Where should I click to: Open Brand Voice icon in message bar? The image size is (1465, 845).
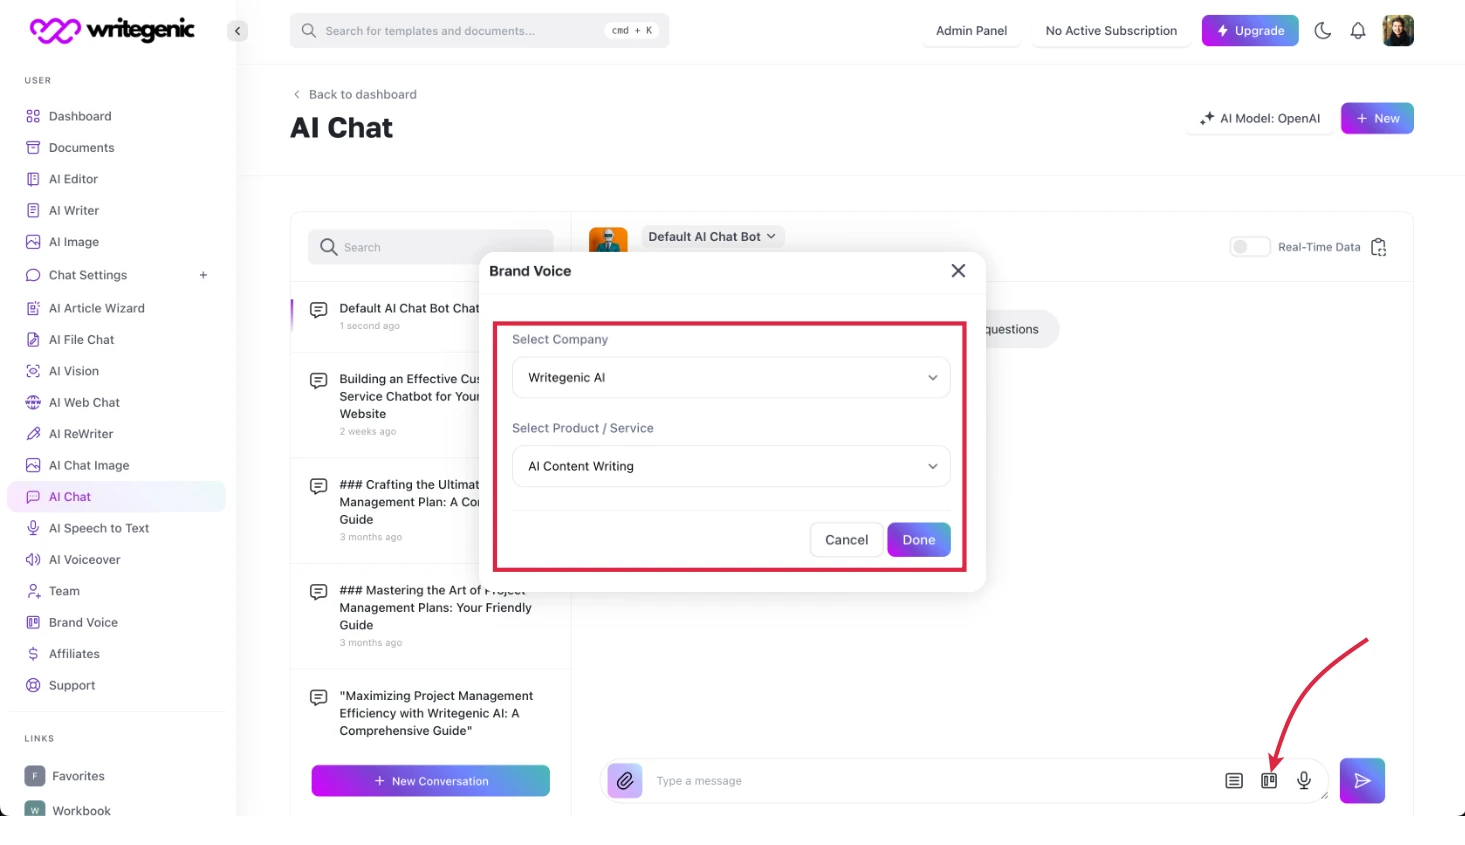point(1269,781)
